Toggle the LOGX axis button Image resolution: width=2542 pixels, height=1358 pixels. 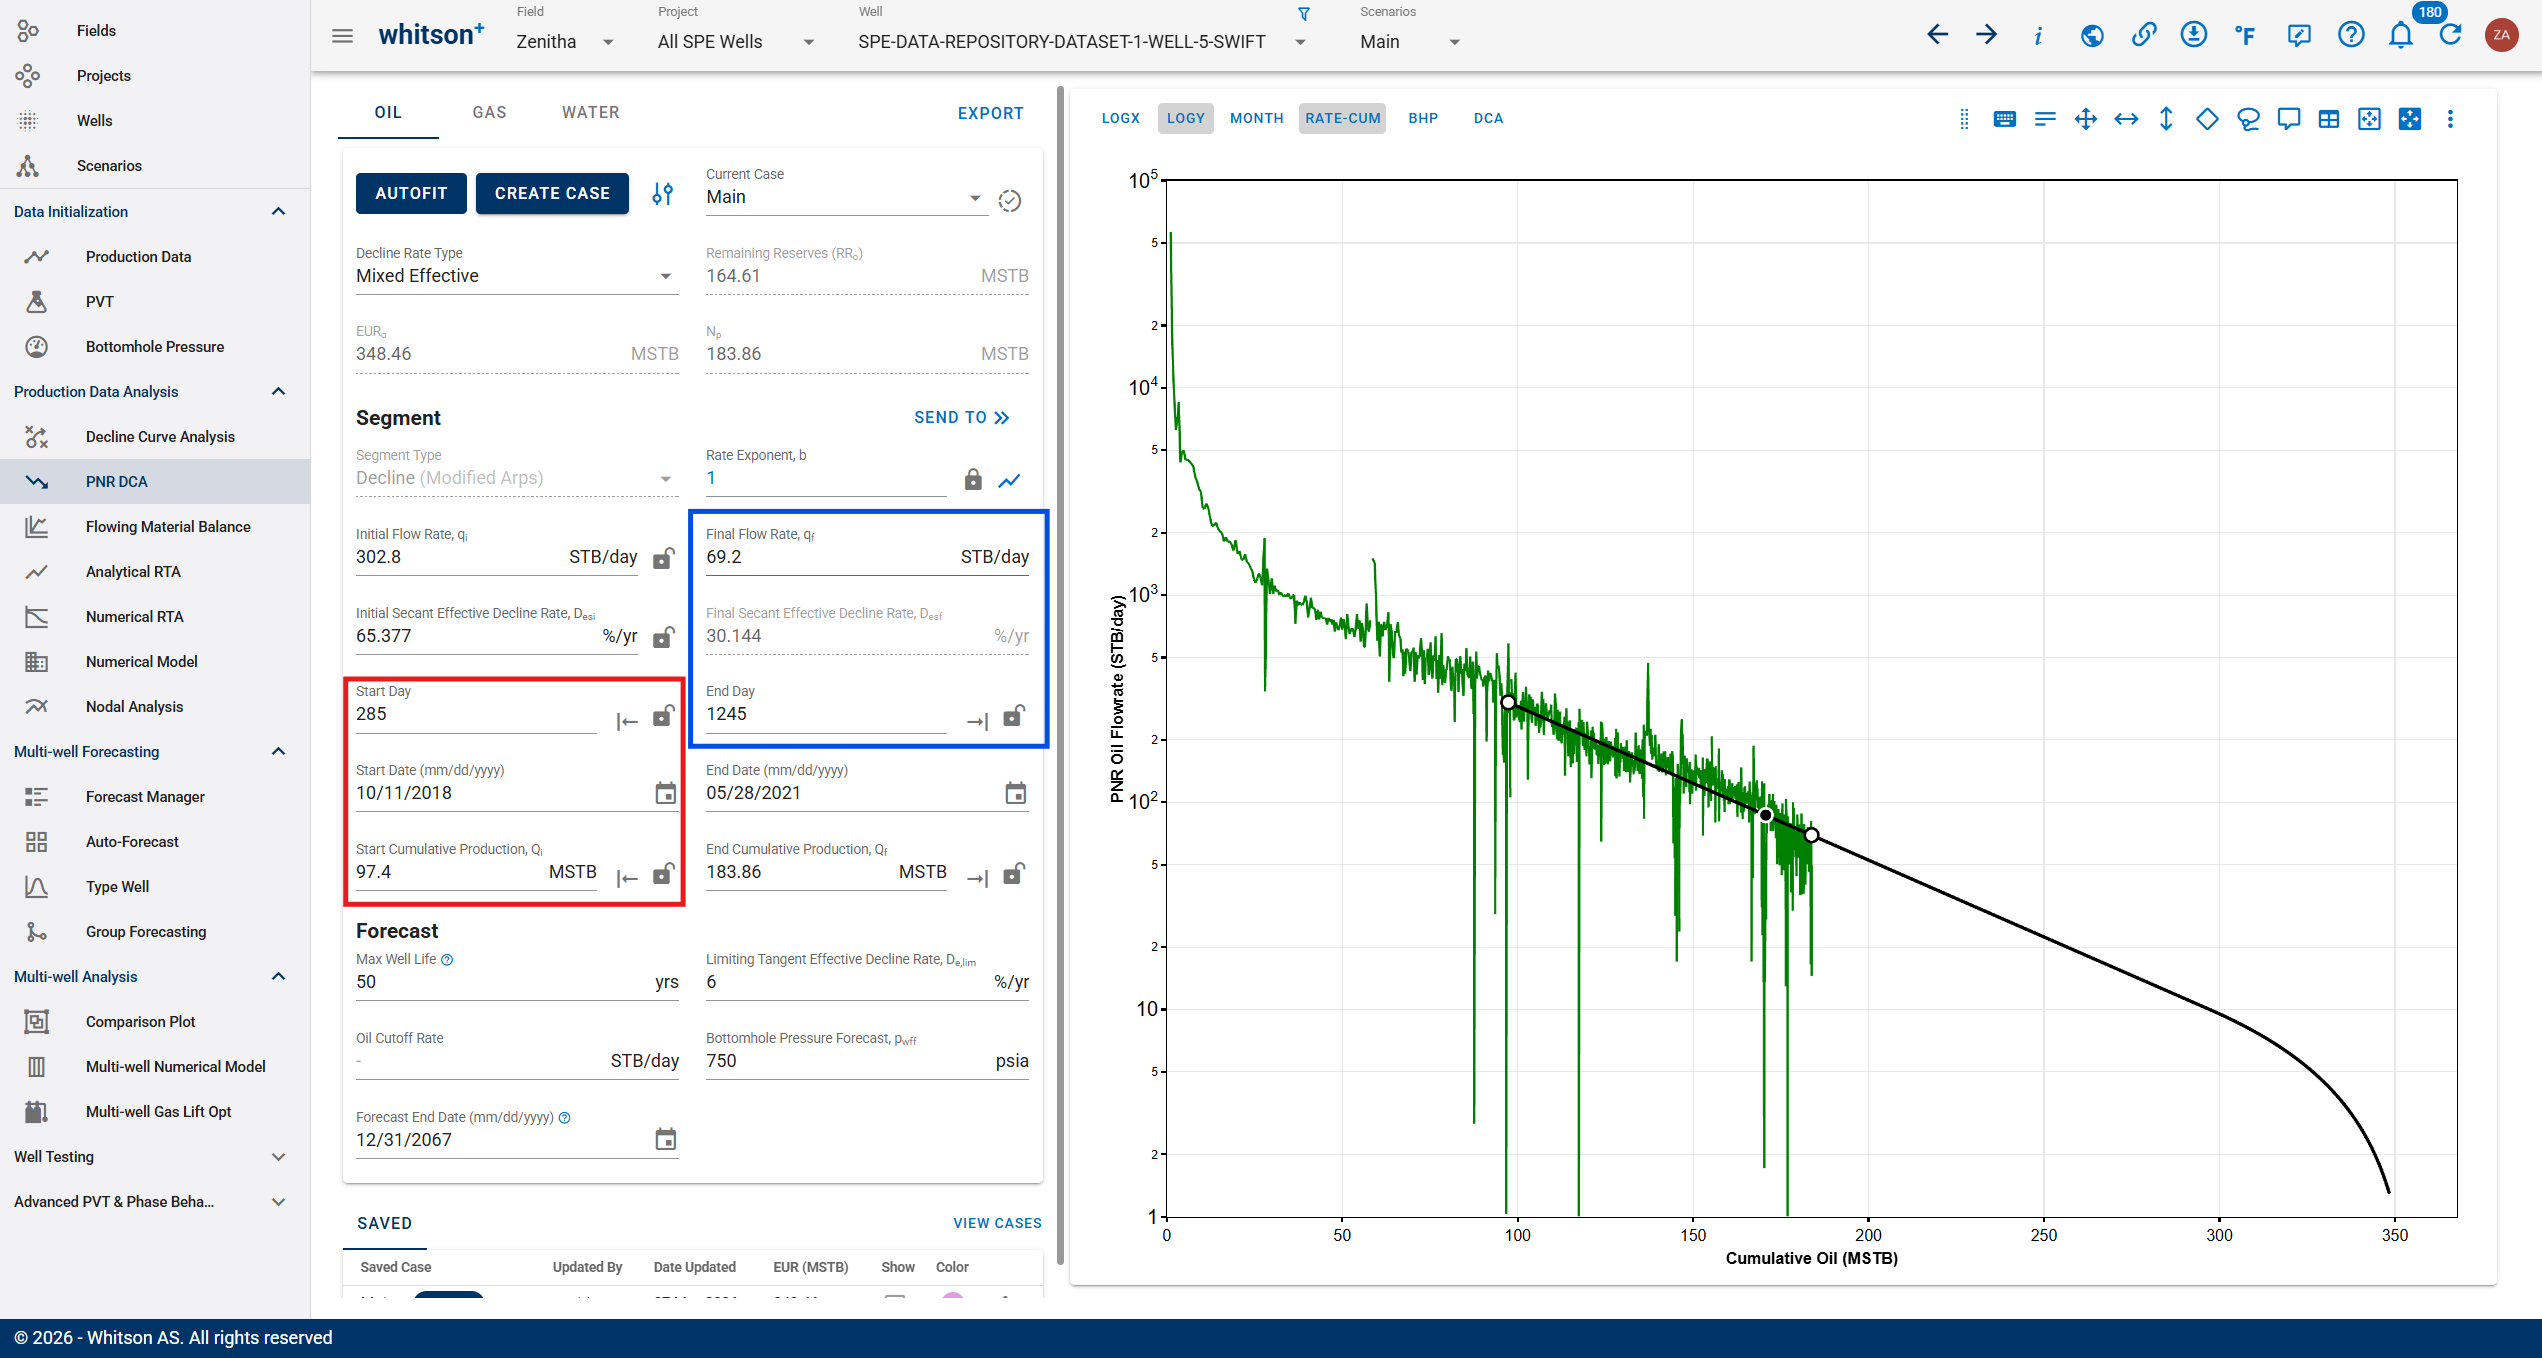1120,118
